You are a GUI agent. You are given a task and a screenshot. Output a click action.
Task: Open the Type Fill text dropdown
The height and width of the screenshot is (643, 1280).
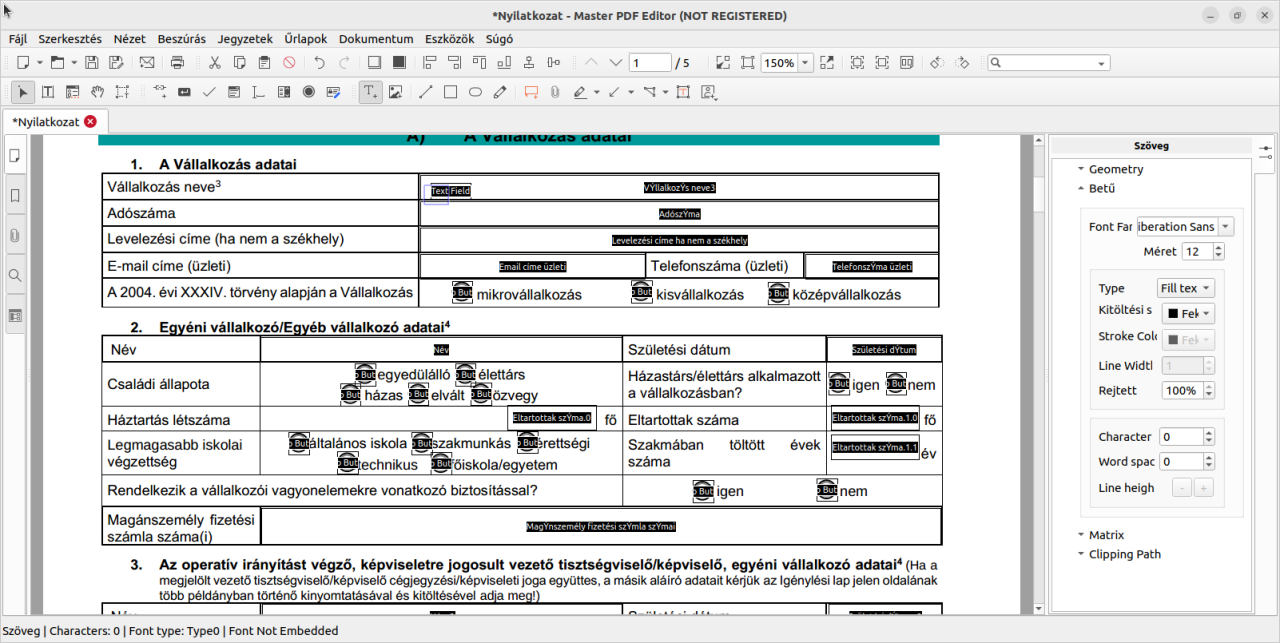1186,288
